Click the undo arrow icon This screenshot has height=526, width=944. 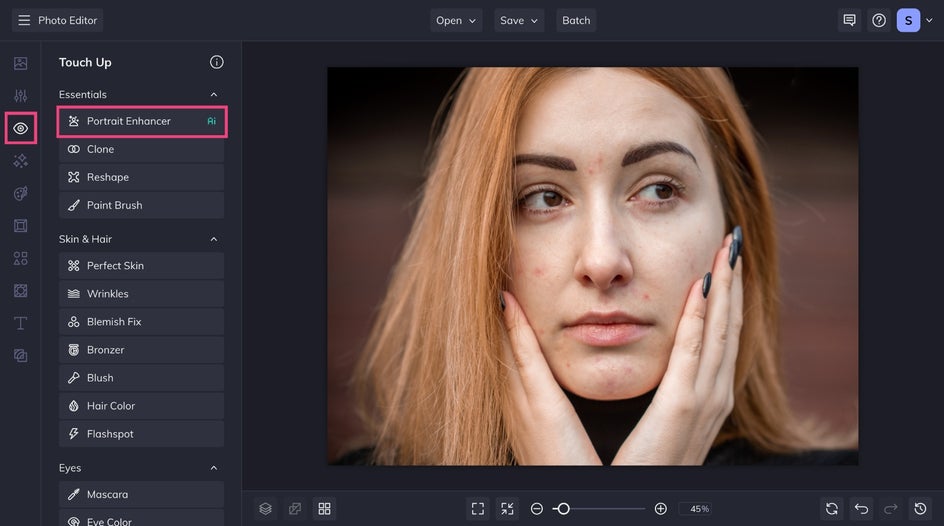[x=861, y=509]
